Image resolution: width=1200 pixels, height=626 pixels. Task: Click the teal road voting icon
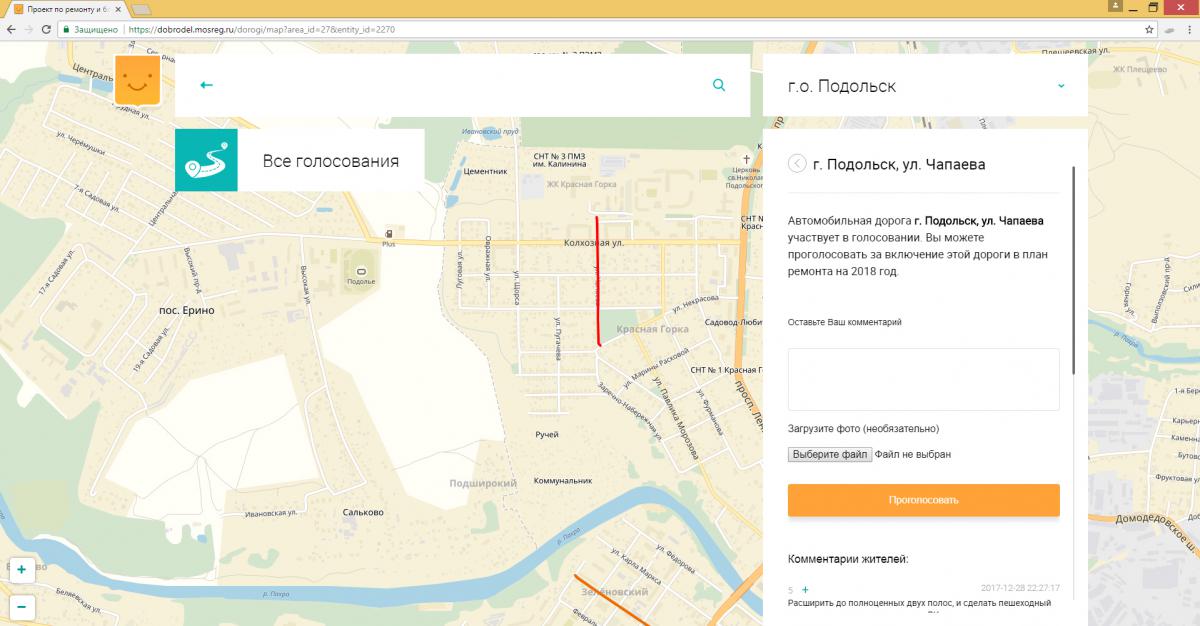coord(206,160)
